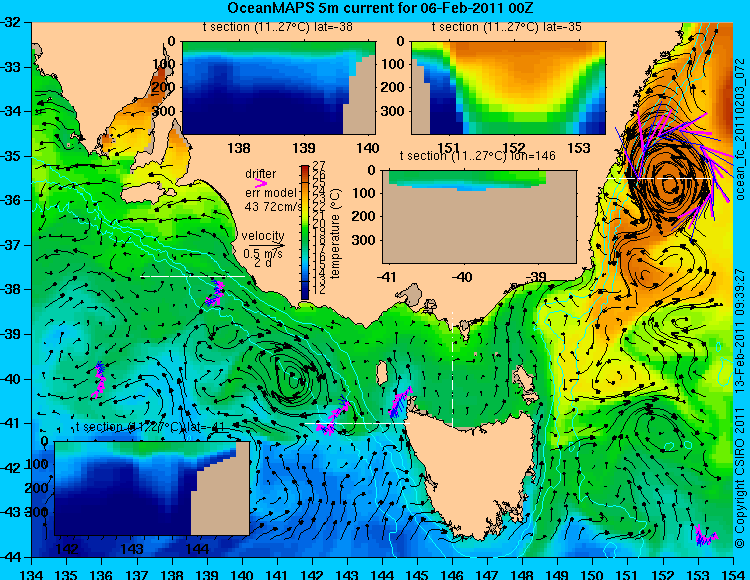
Task: Click the 138 tick label under the lat=-38 inset
Action: click(x=239, y=148)
